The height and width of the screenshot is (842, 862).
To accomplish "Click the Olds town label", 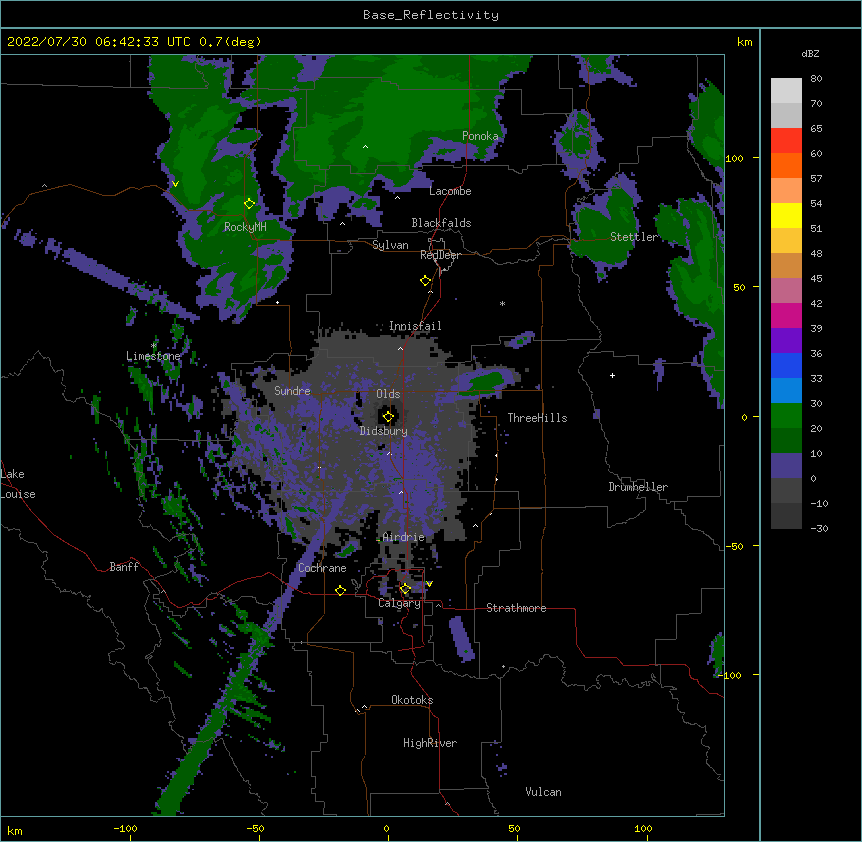I will [x=388, y=394].
